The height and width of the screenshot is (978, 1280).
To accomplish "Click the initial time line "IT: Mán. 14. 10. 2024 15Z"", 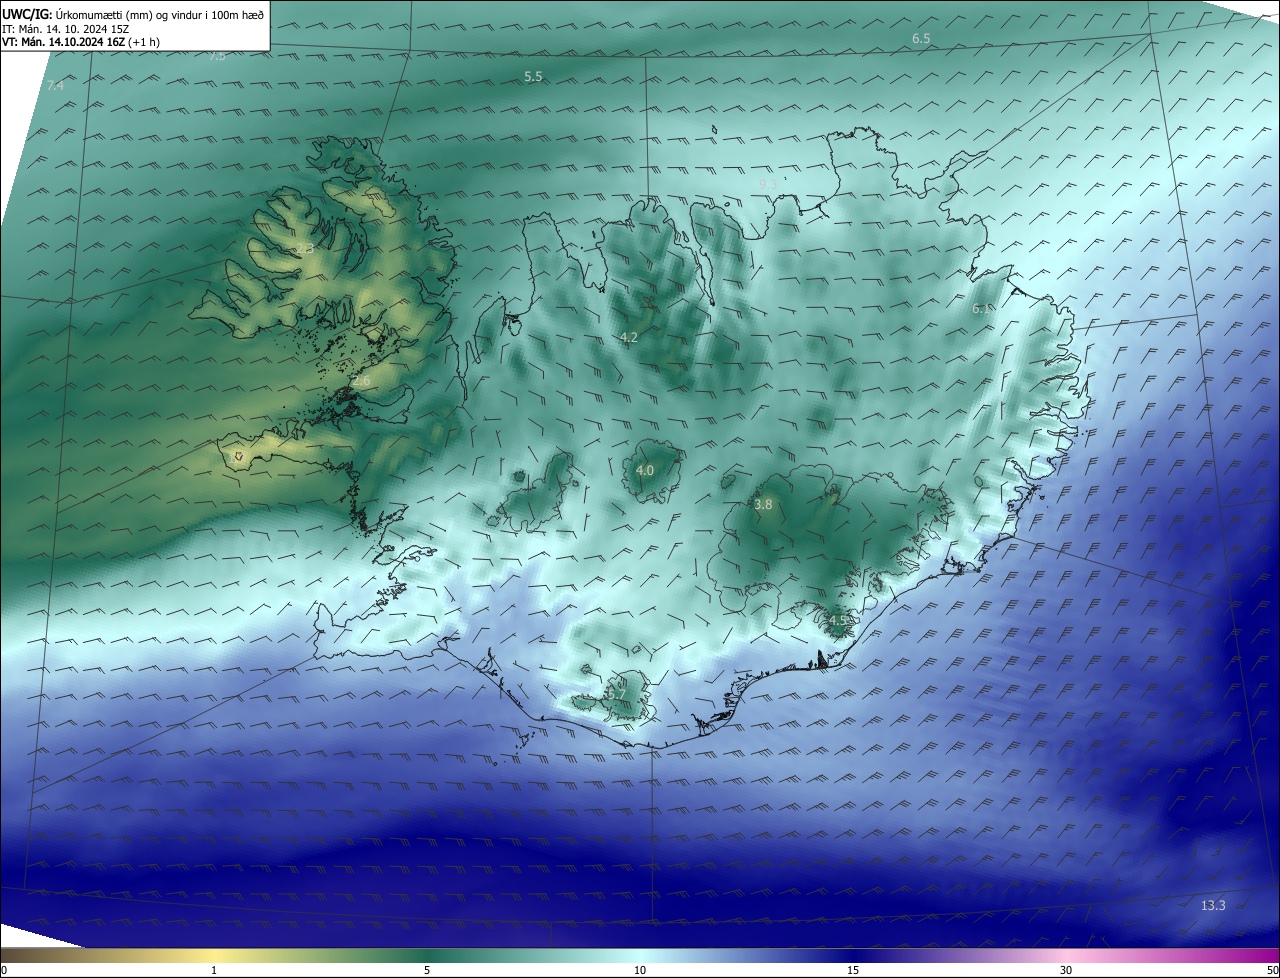I will coord(65,28).
